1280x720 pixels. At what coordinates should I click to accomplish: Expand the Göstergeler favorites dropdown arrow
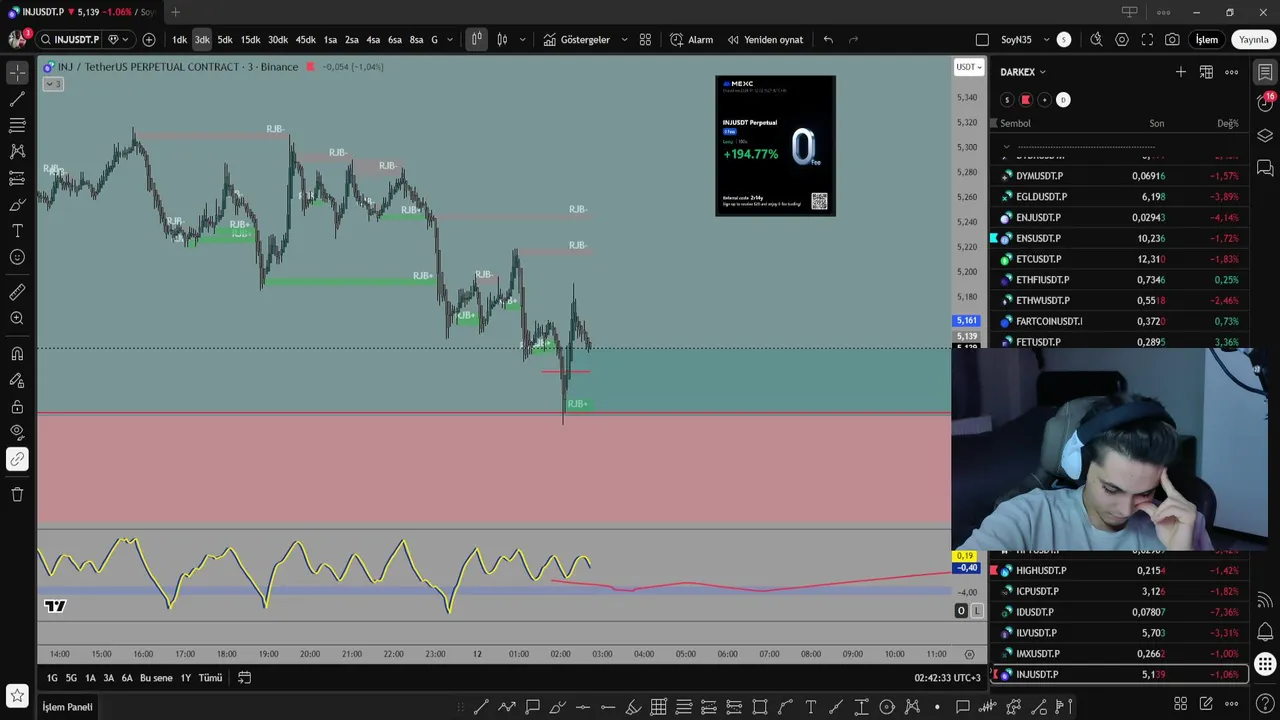[x=624, y=40]
